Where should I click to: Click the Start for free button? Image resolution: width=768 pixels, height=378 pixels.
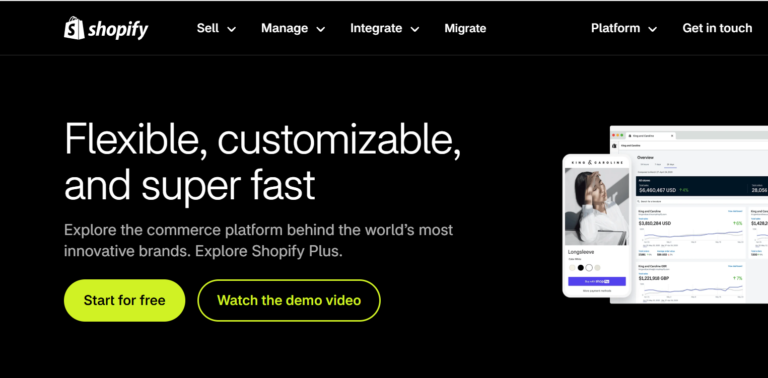coord(124,300)
